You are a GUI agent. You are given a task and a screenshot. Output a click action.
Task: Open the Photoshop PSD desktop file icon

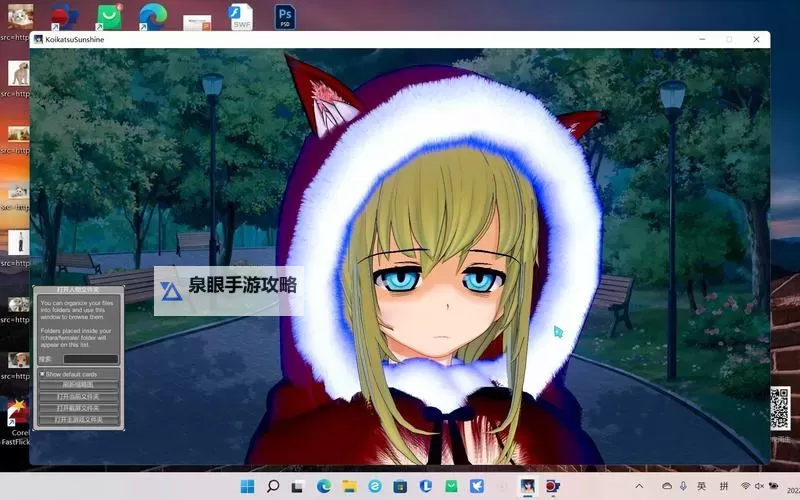[x=285, y=17]
